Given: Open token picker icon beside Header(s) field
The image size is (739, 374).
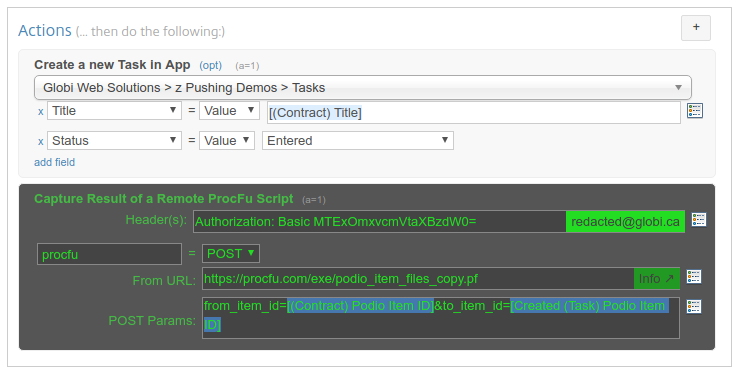Looking at the screenshot, I should tap(698, 220).
